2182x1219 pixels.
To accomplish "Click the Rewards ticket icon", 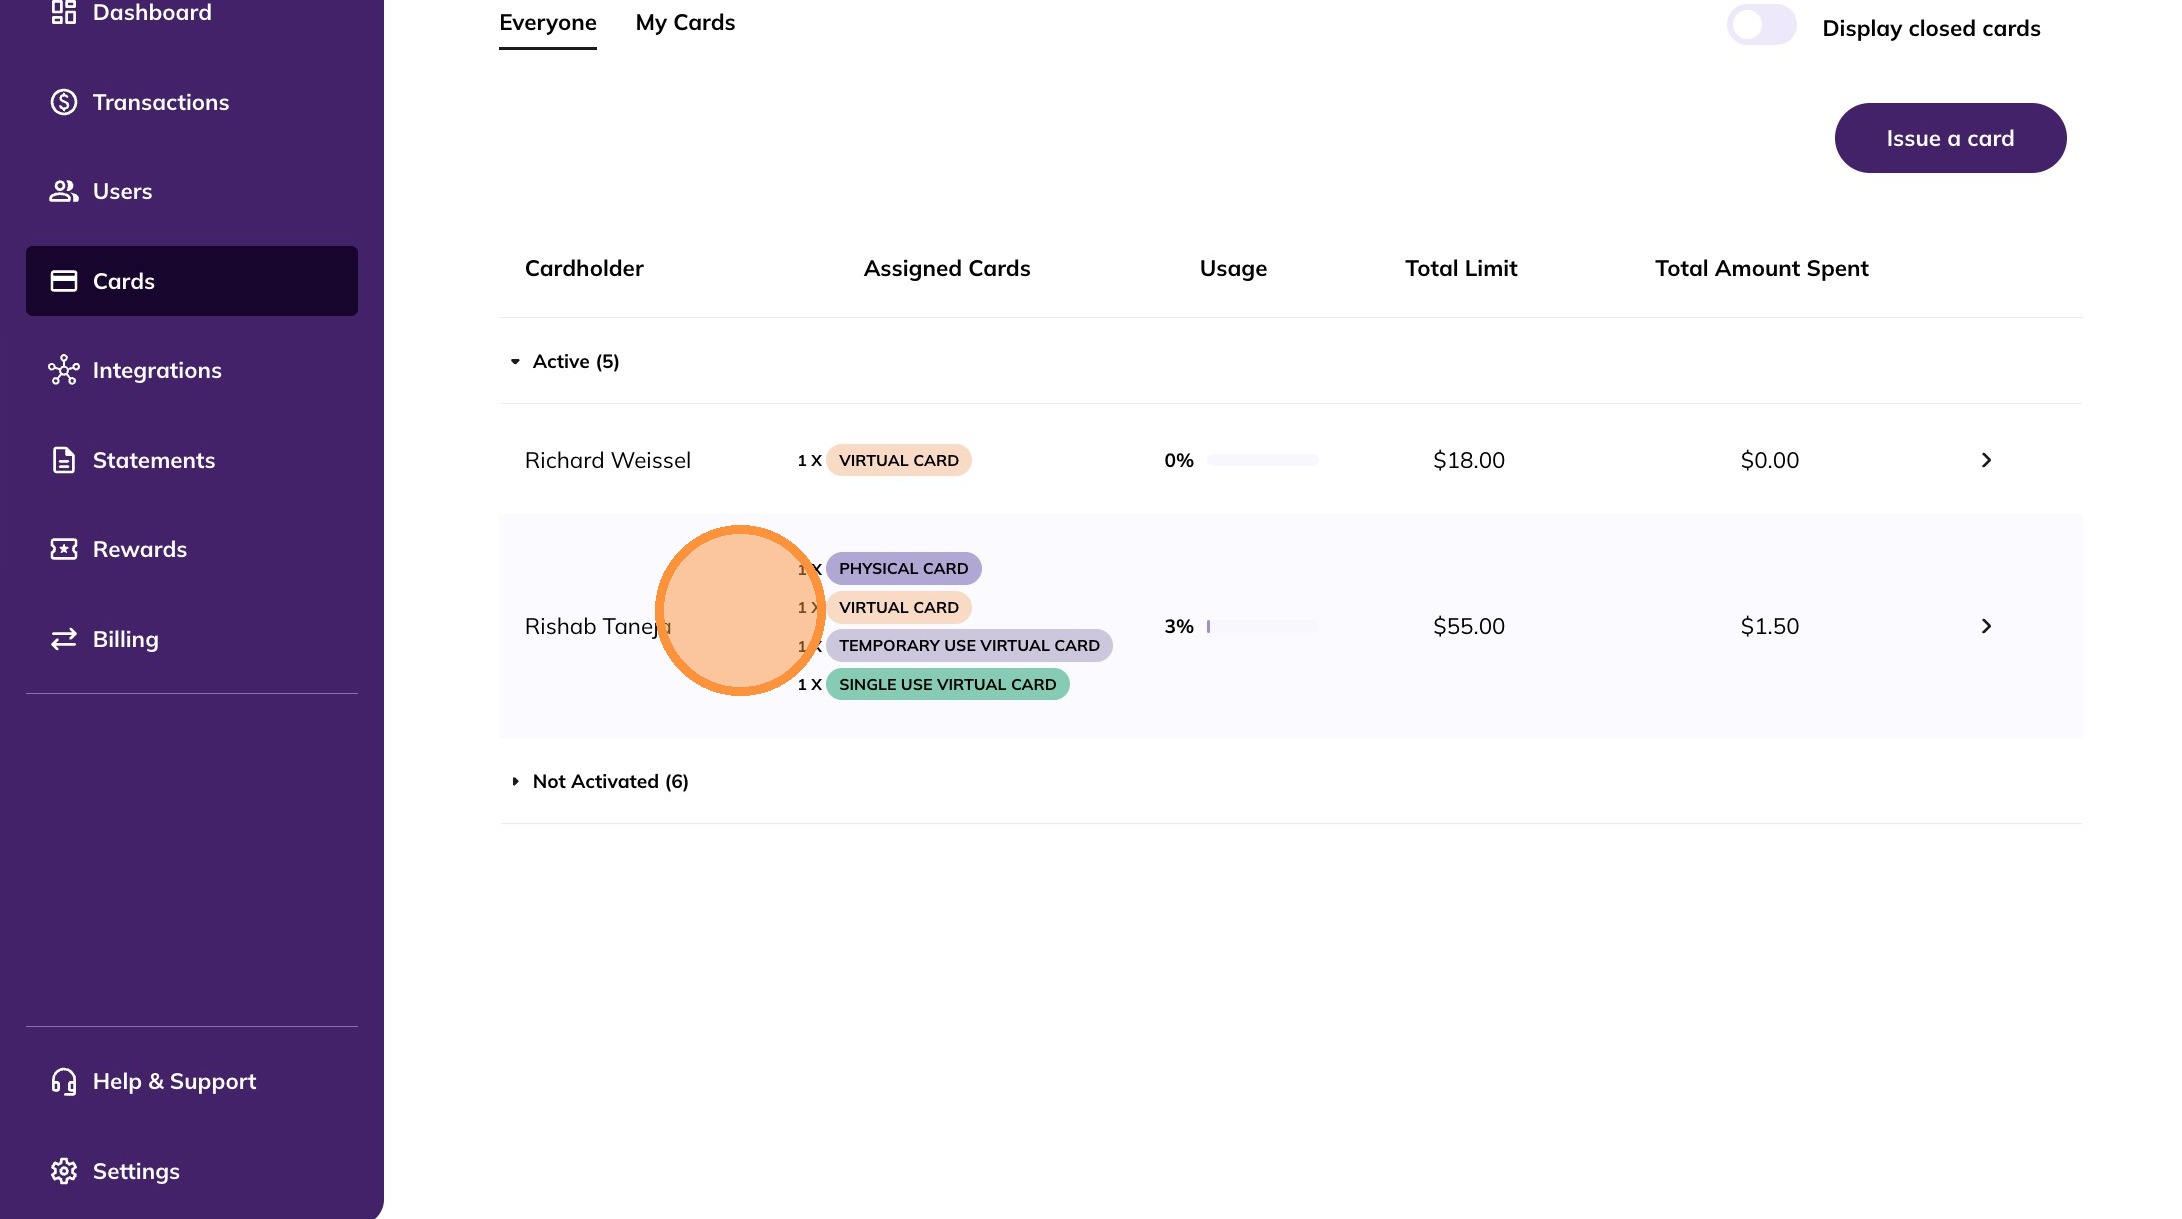I will (x=64, y=549).
